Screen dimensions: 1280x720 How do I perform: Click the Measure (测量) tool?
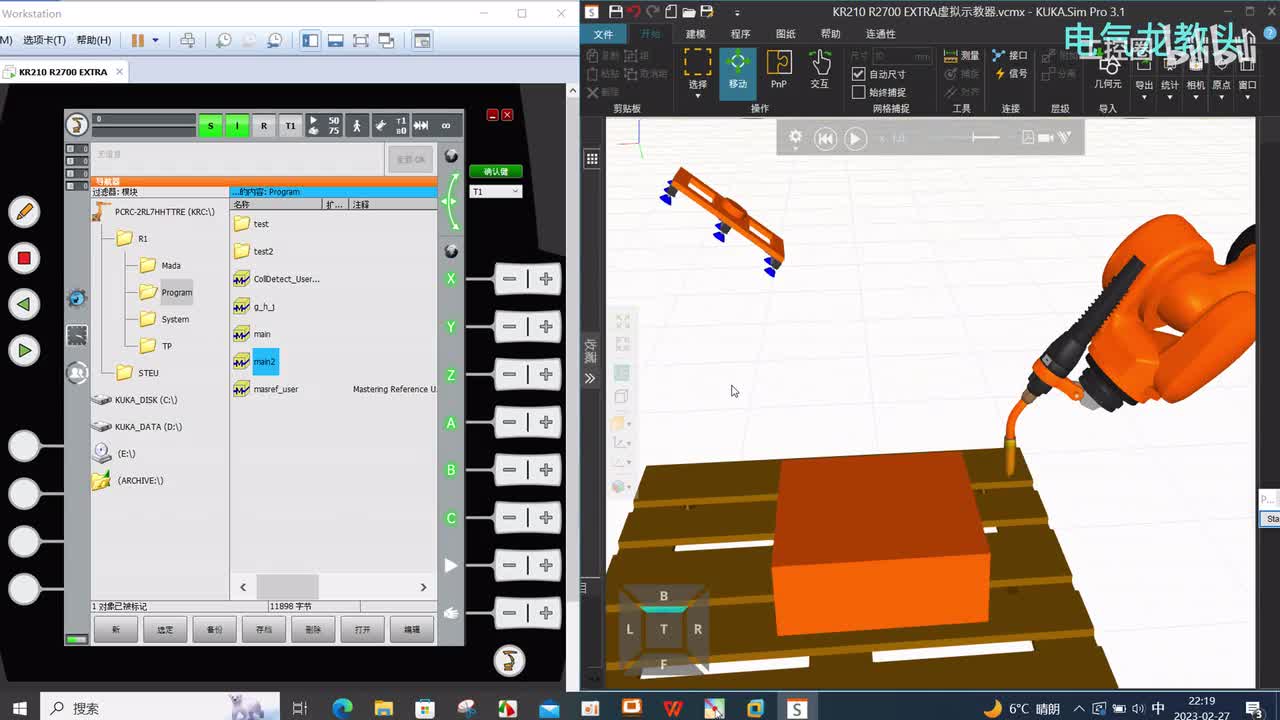point(961,56)
